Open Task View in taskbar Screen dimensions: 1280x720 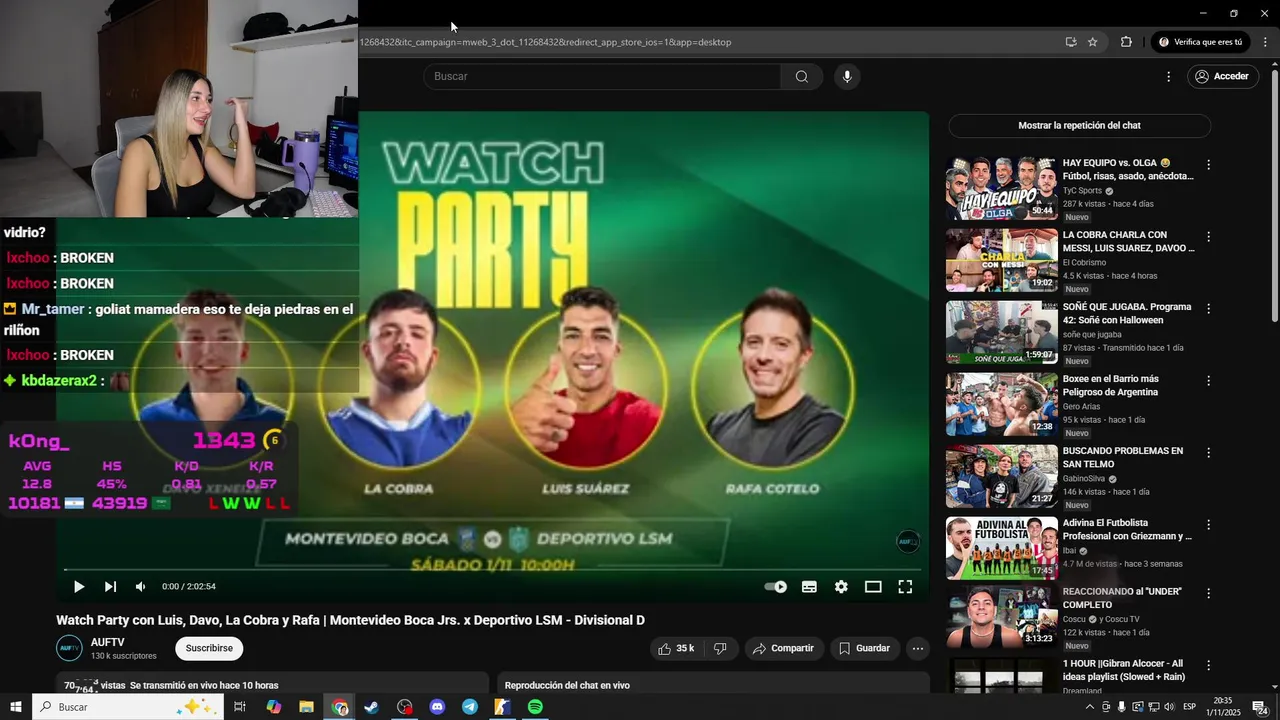240,707
